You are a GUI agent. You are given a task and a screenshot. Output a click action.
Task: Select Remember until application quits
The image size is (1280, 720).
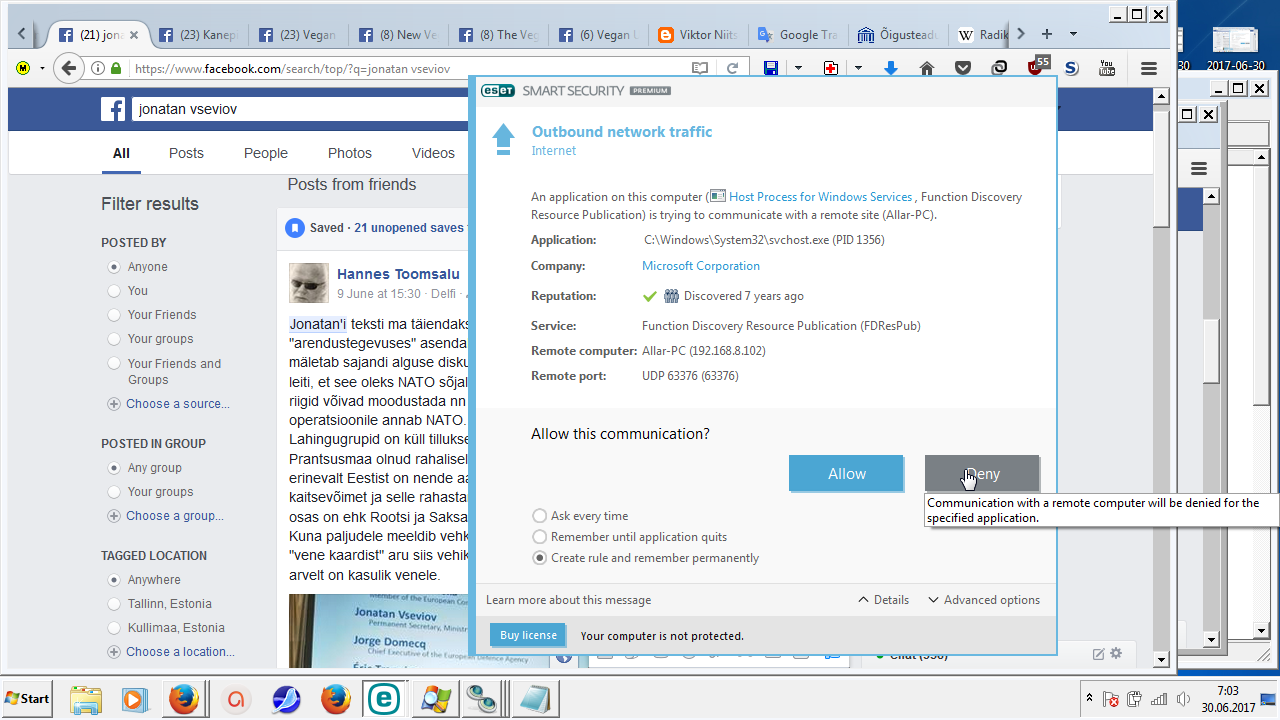[x=540, y=537]
